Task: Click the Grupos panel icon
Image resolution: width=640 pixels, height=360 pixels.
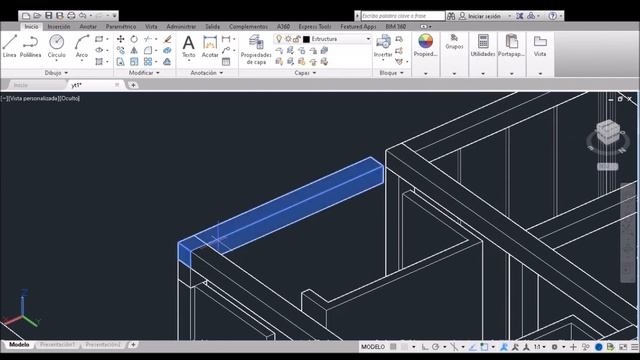Action: coord(454,42)
